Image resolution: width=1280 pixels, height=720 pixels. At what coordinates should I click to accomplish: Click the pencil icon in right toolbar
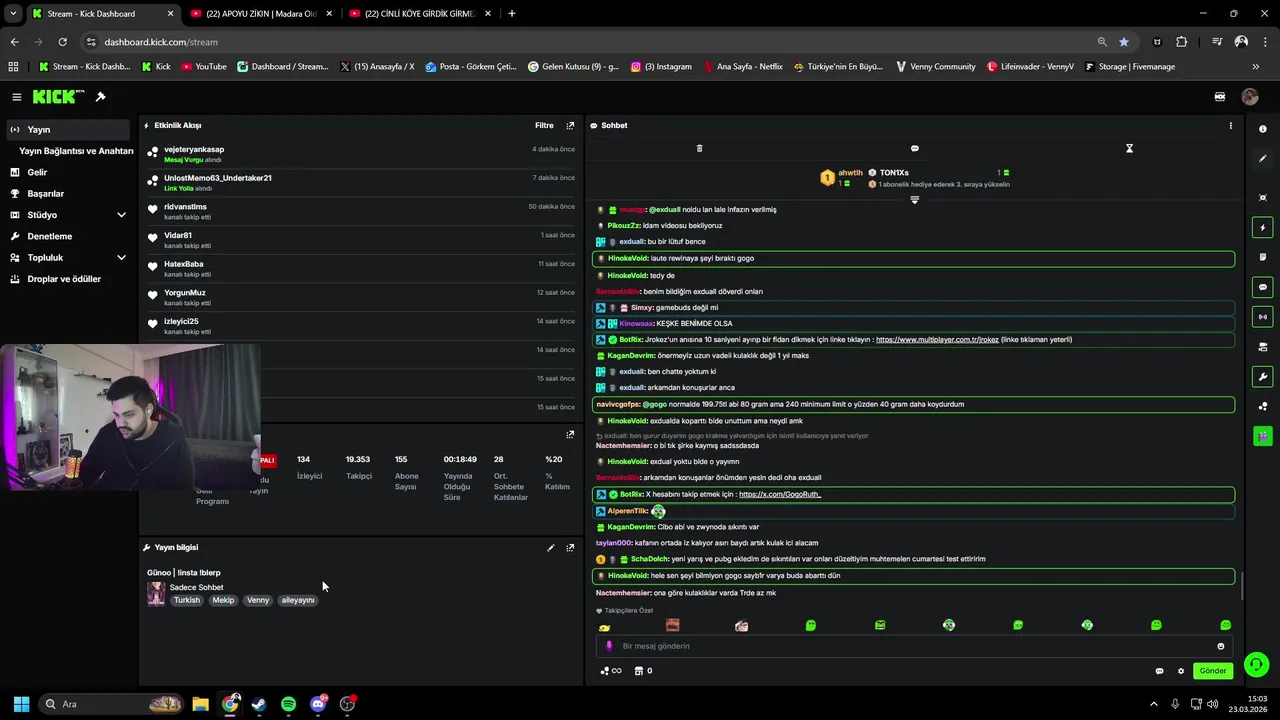pyautogui.click(x=1262, y=158)
